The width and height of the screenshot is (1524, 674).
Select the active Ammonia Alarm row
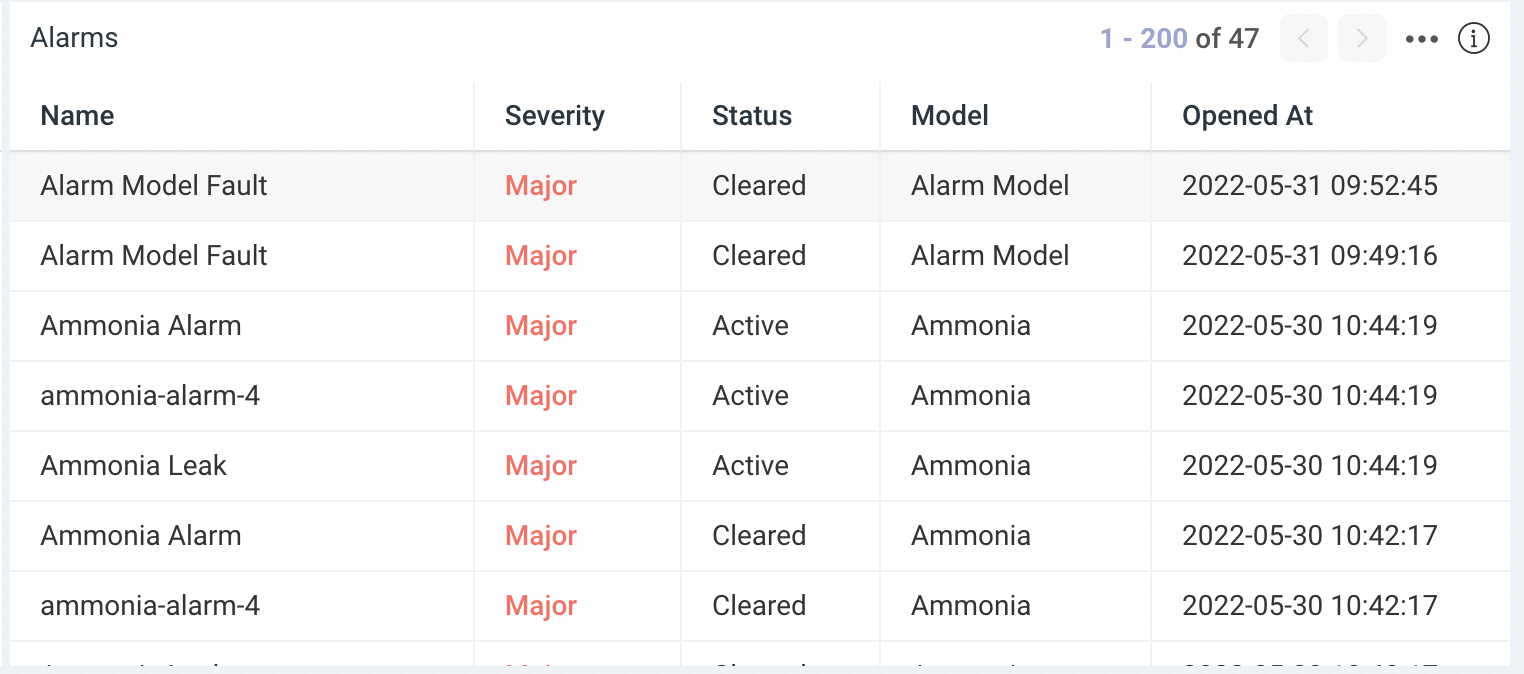(x=760, y=326)
